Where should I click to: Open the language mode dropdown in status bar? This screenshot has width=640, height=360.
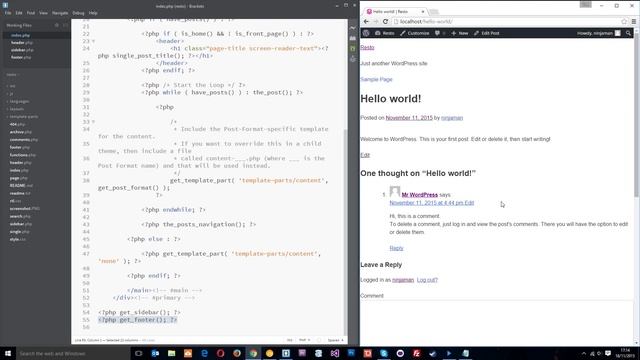tap(304, 340)
